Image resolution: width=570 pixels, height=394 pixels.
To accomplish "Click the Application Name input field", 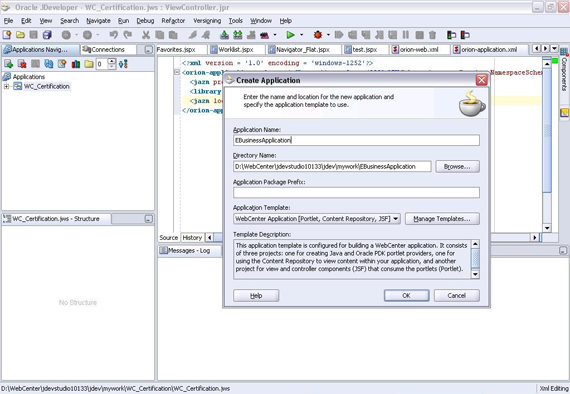I will [x=356, y=140].
